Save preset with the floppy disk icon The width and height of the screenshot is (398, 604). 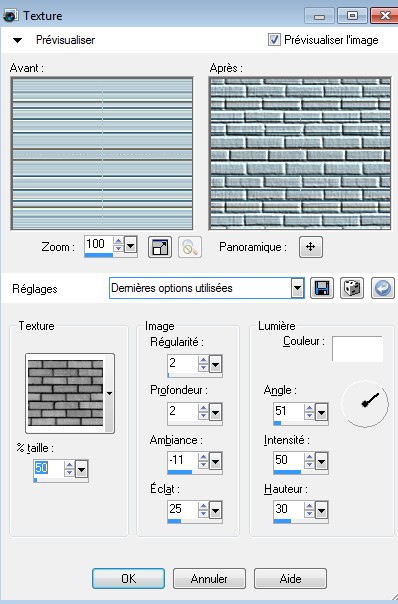(x=322, y=288)
